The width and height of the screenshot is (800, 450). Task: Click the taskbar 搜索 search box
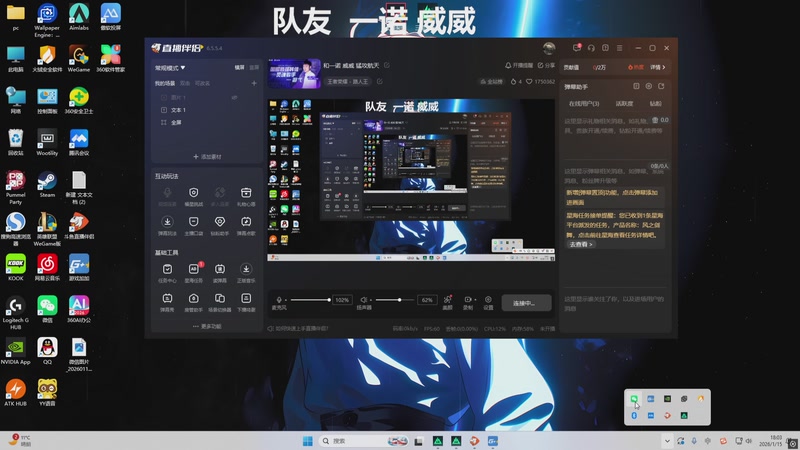click(364, 441)
